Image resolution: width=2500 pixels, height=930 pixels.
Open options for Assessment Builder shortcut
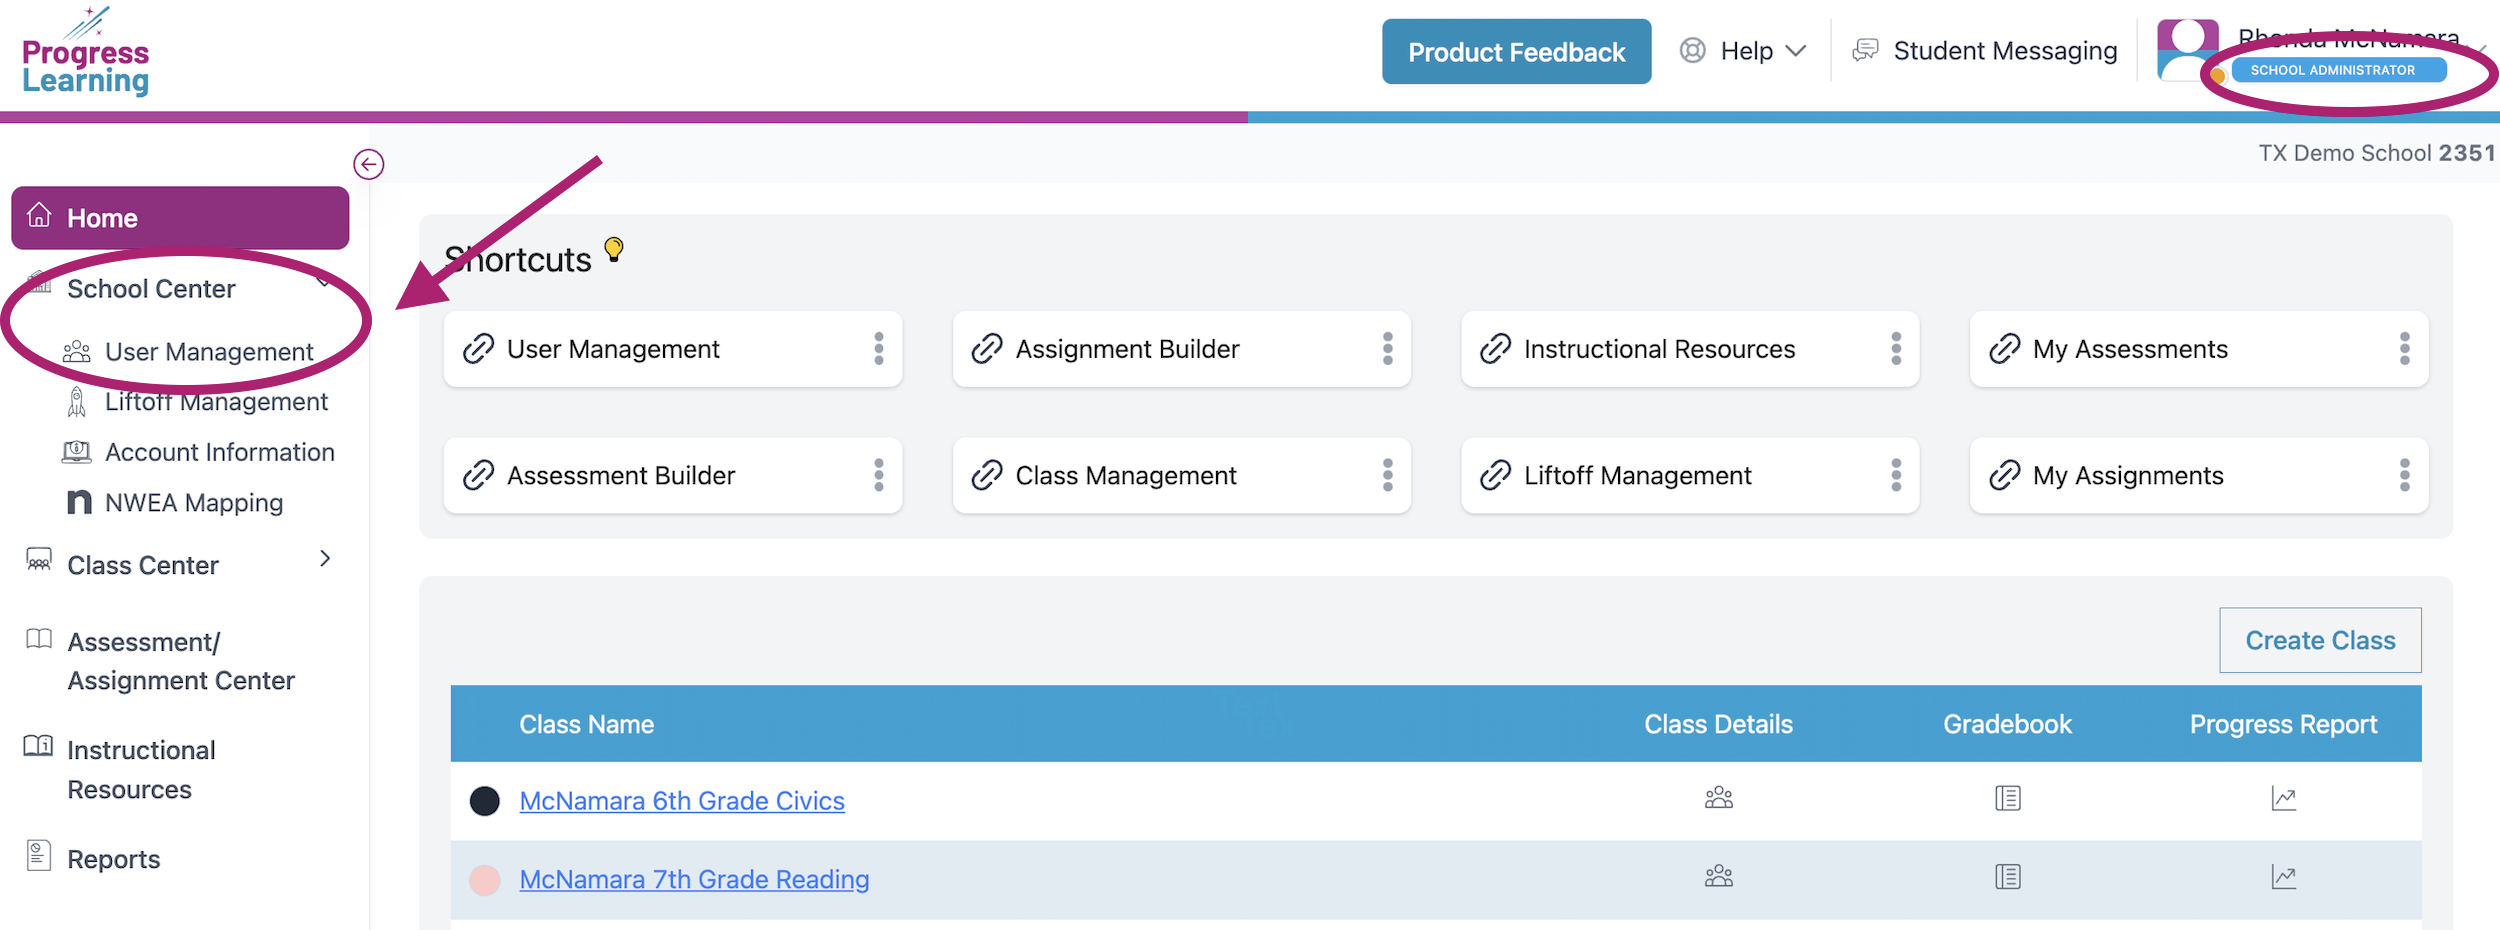point(879,475)
